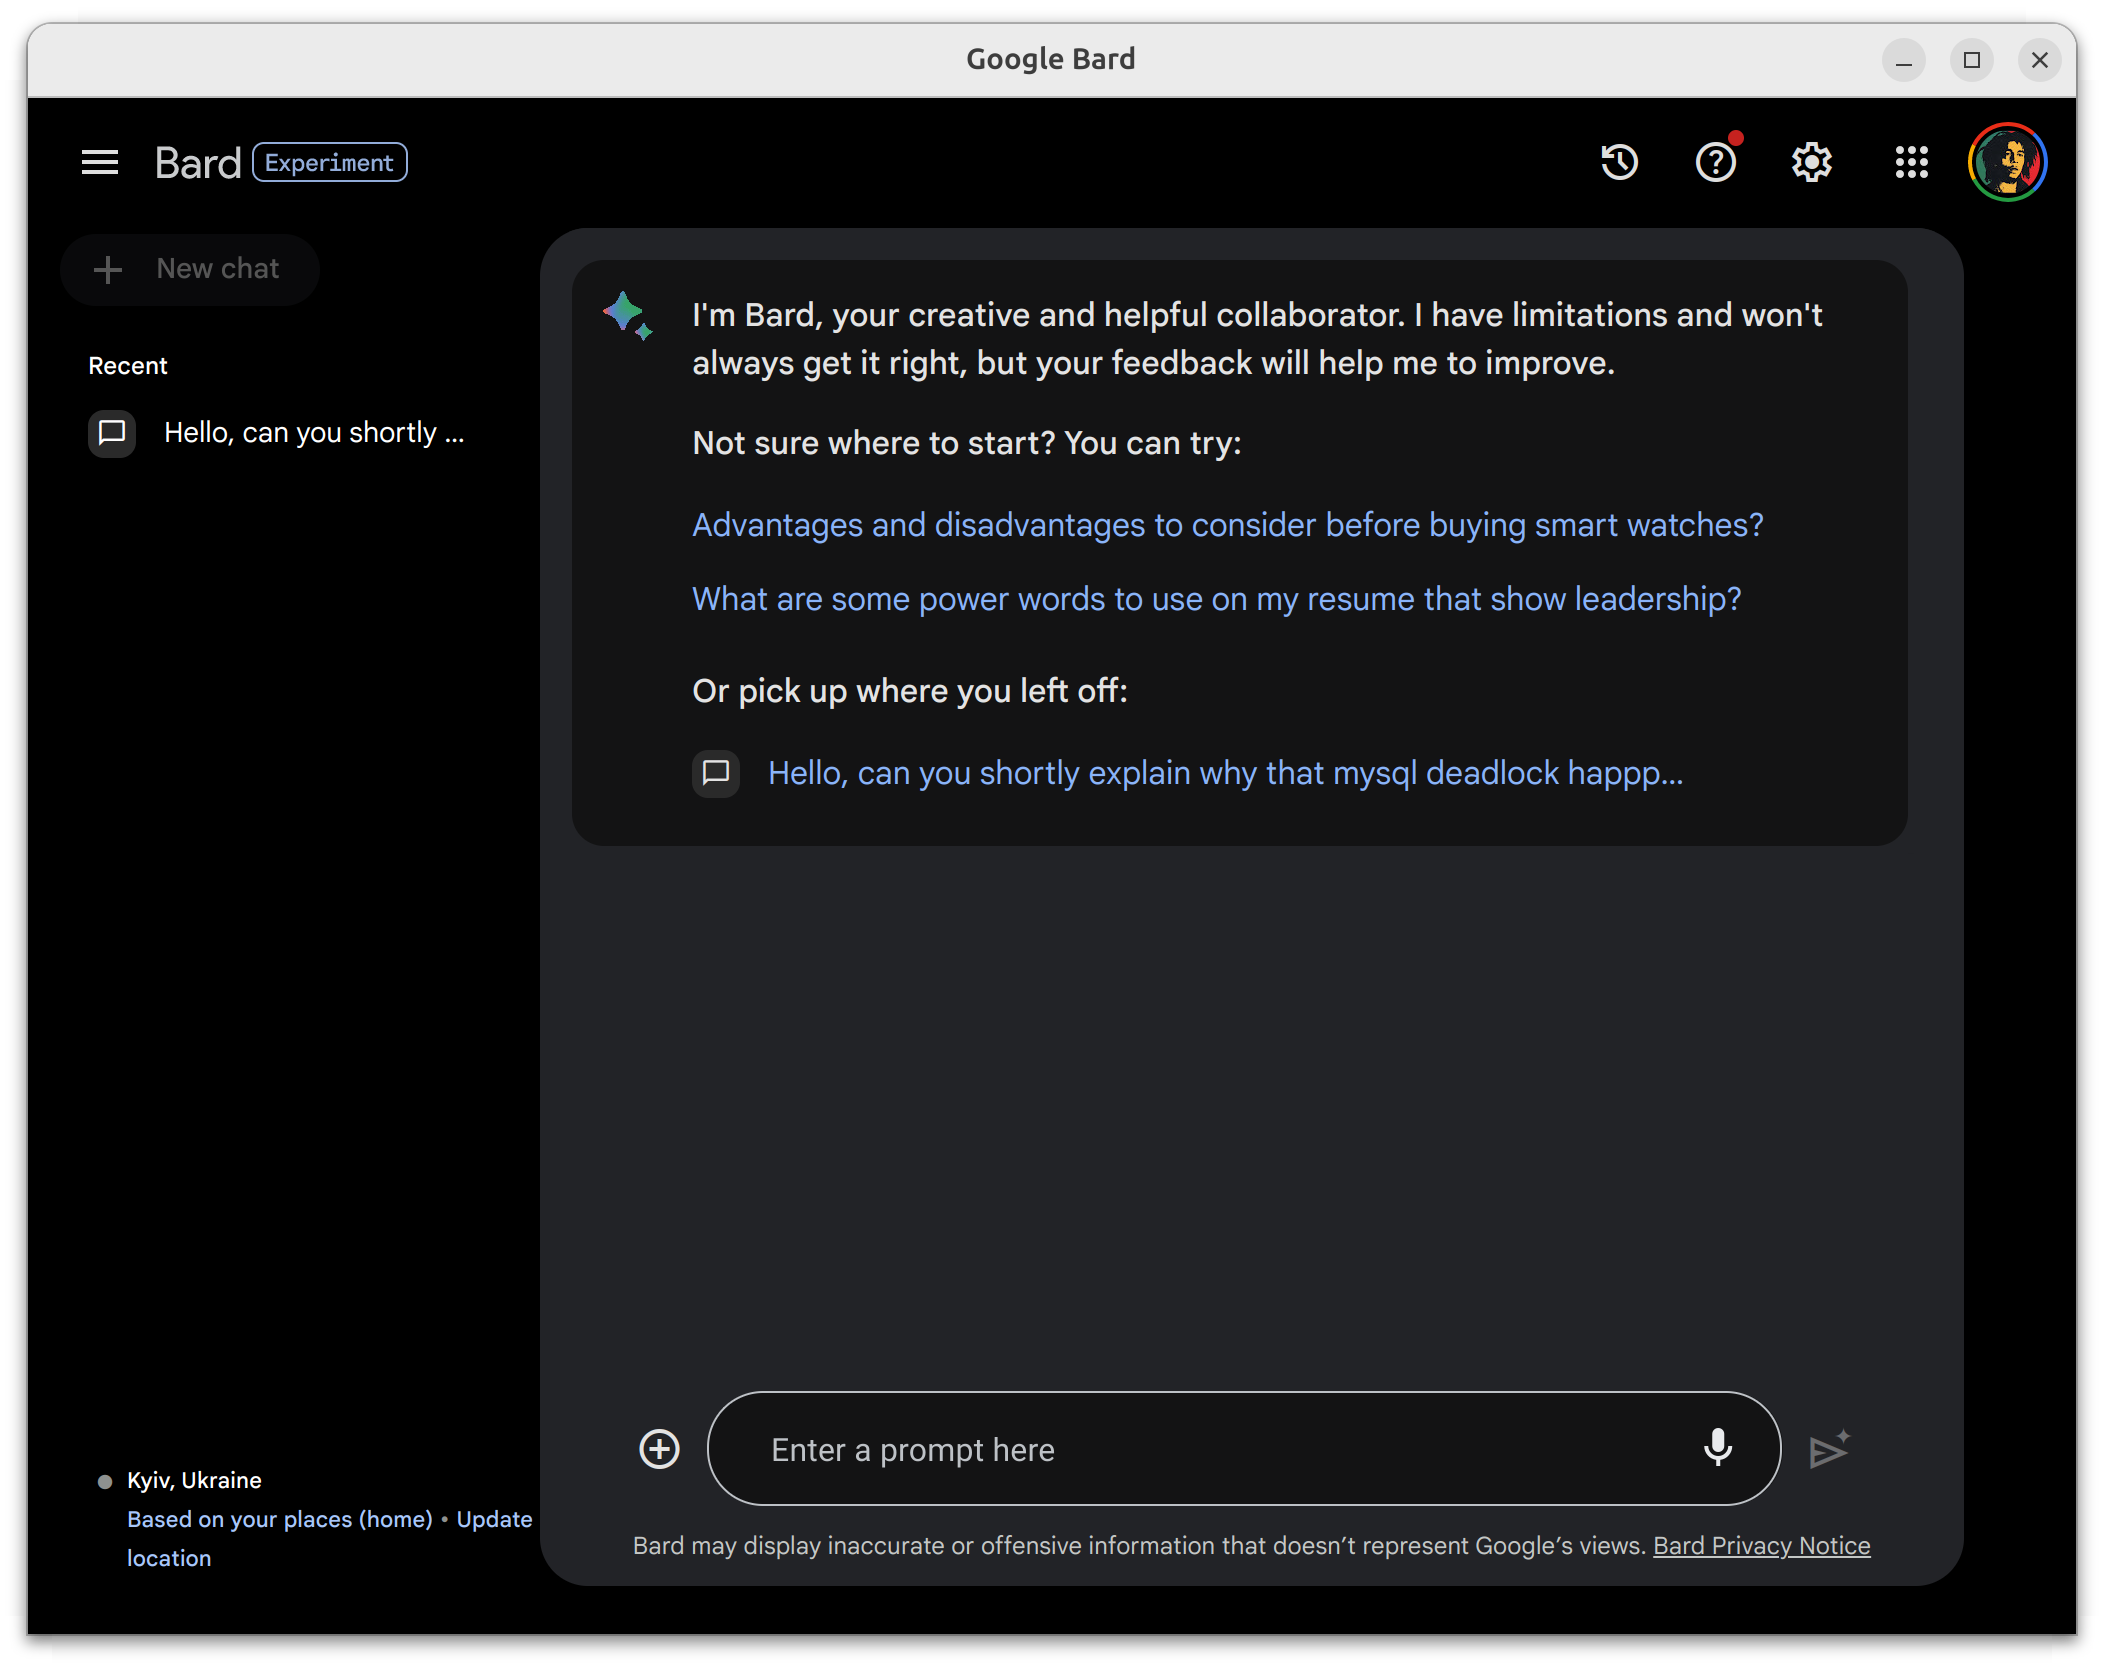This screenshot has height=1668, width=2104.
Task: Open the Google account profile avatar
Action: click(2007, 162)
